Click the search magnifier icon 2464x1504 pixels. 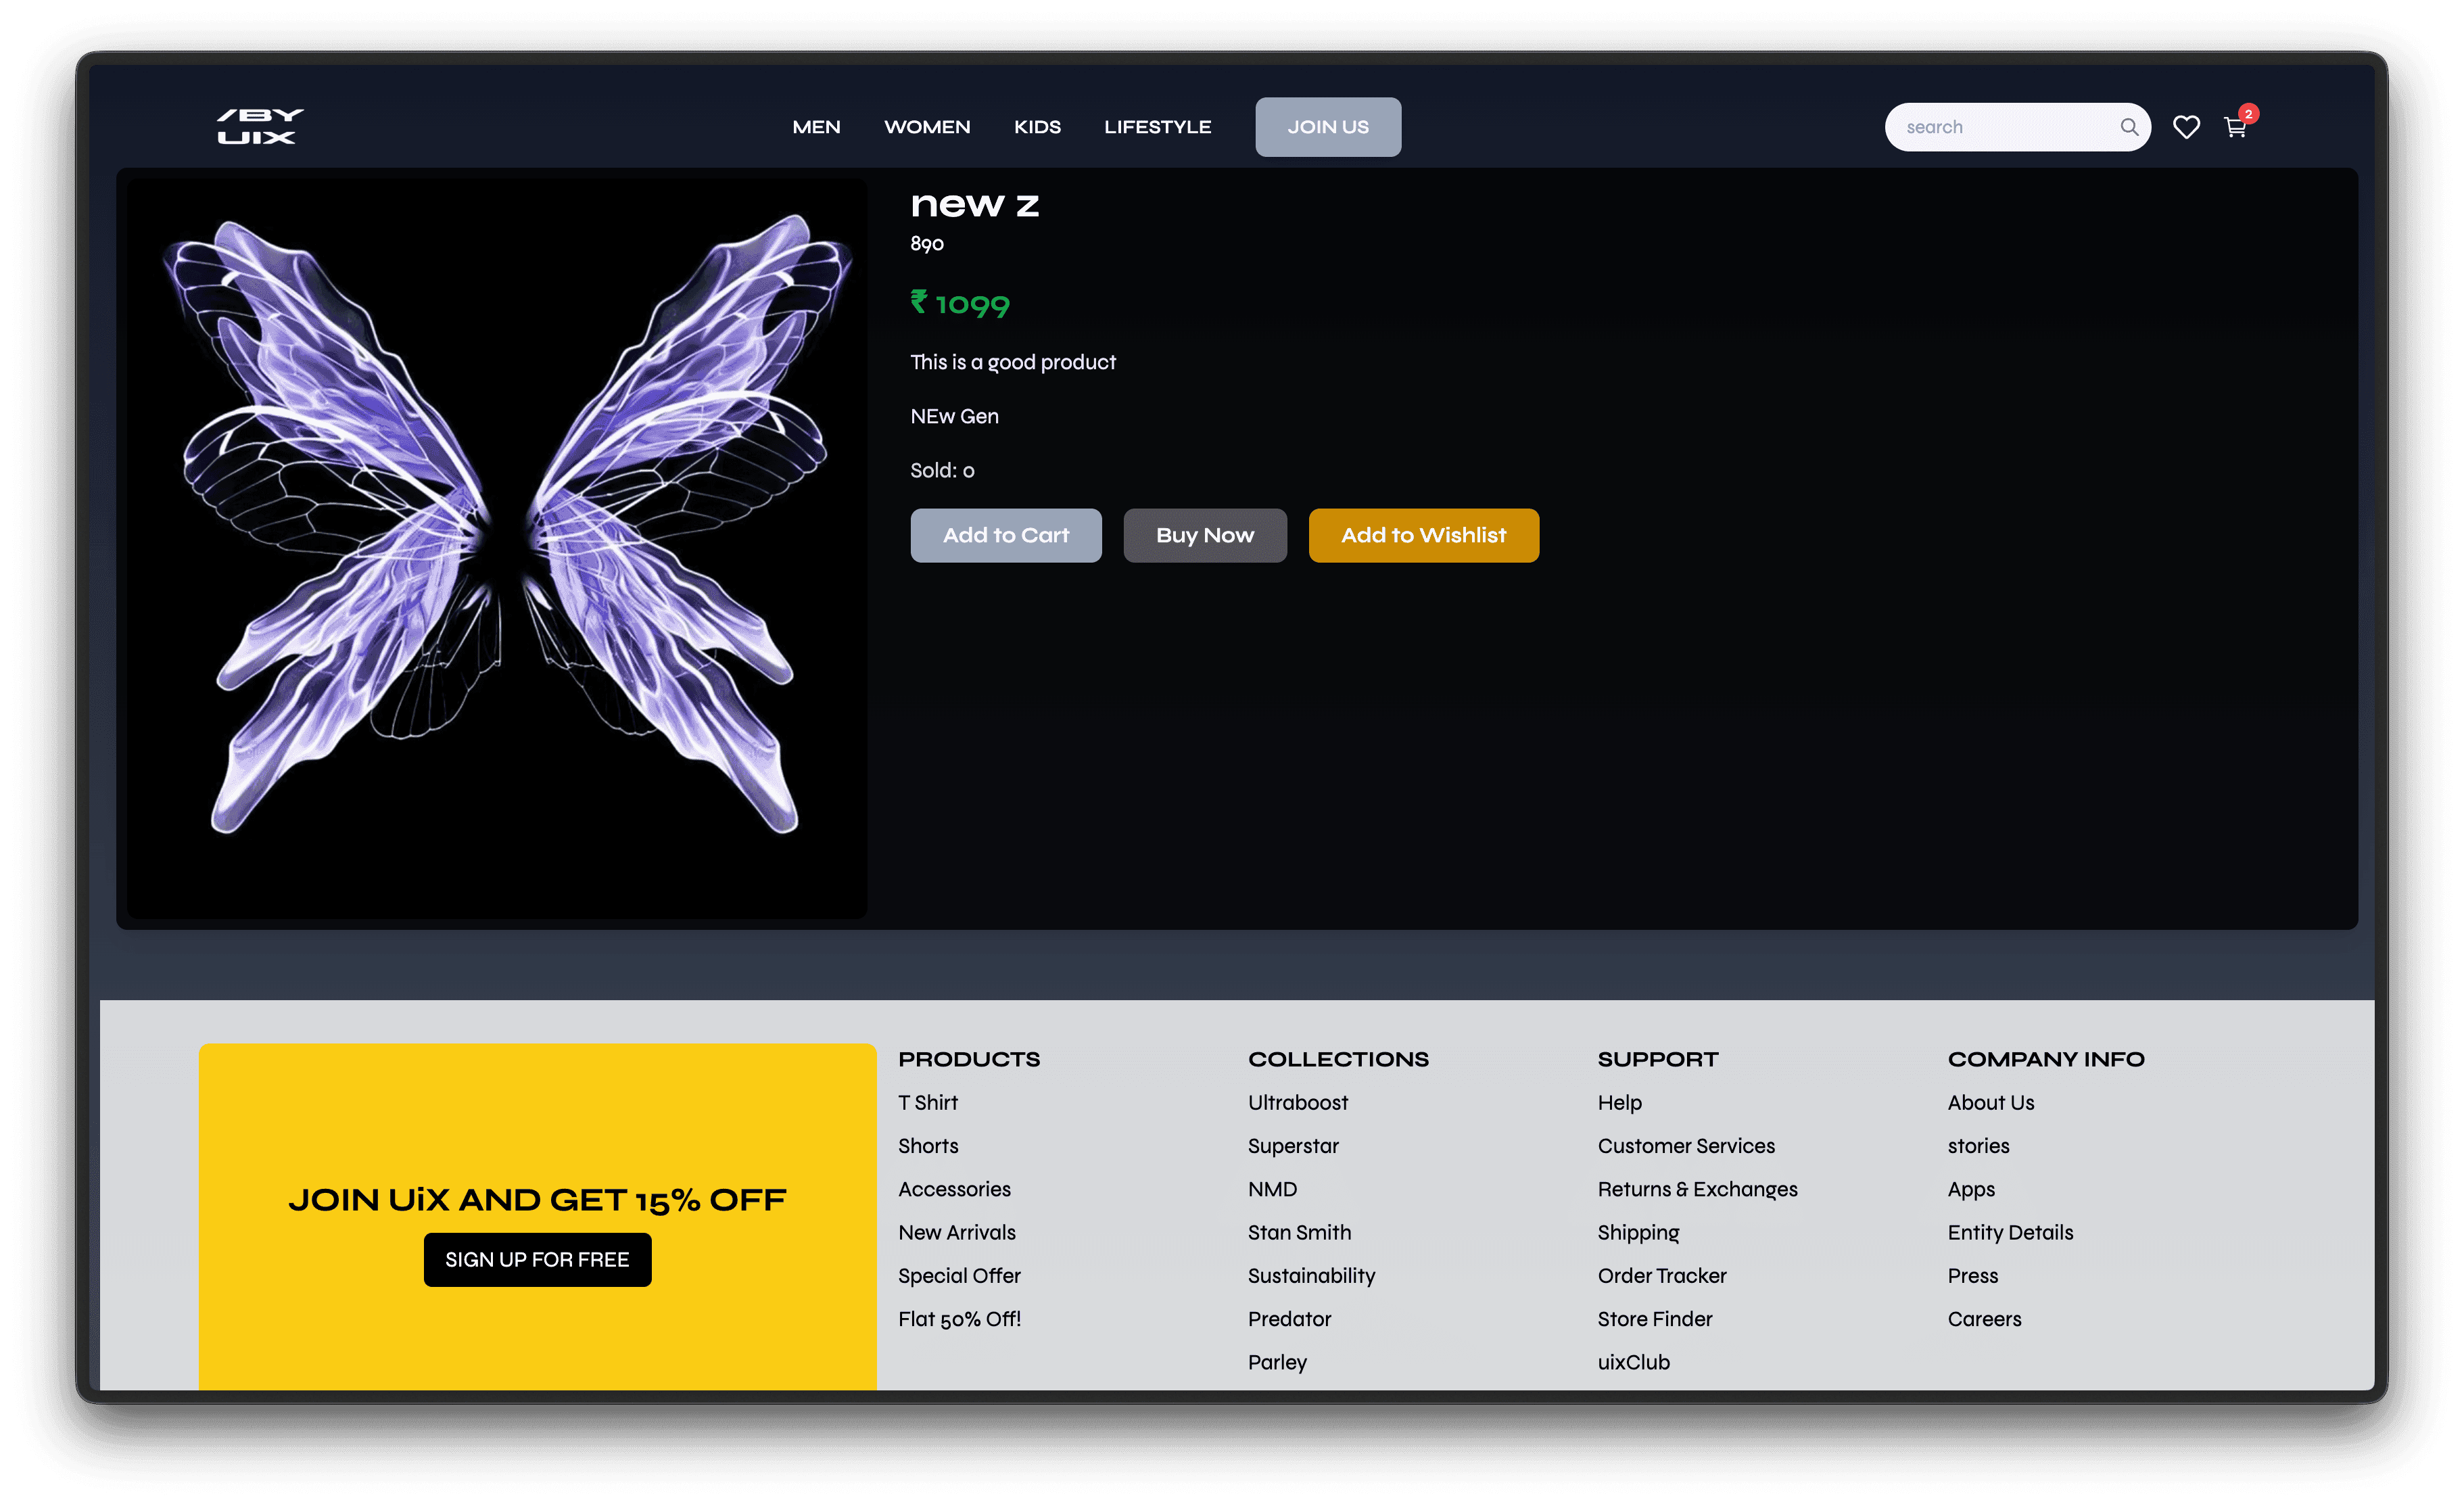(x=2129, y=127)
